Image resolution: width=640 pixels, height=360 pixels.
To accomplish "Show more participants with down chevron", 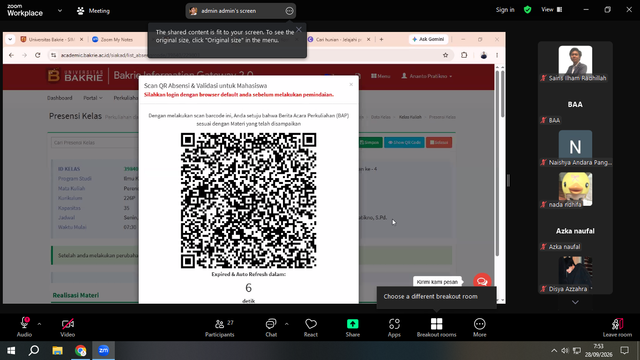I will coord(575,302).
